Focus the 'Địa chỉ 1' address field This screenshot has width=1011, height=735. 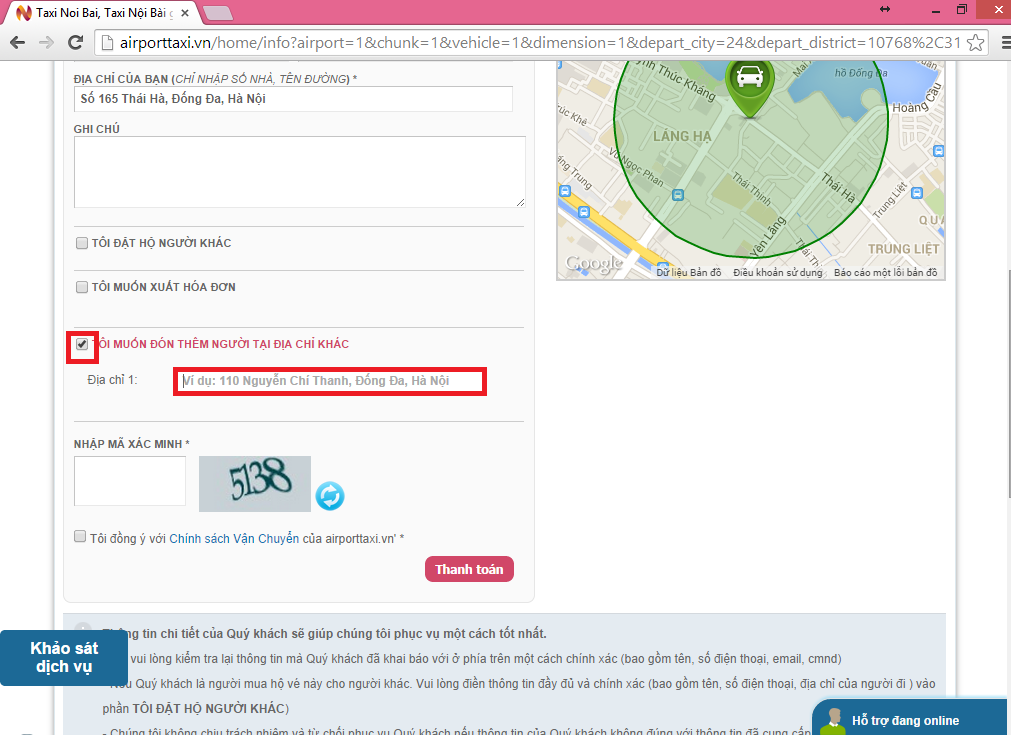point(330,381)
